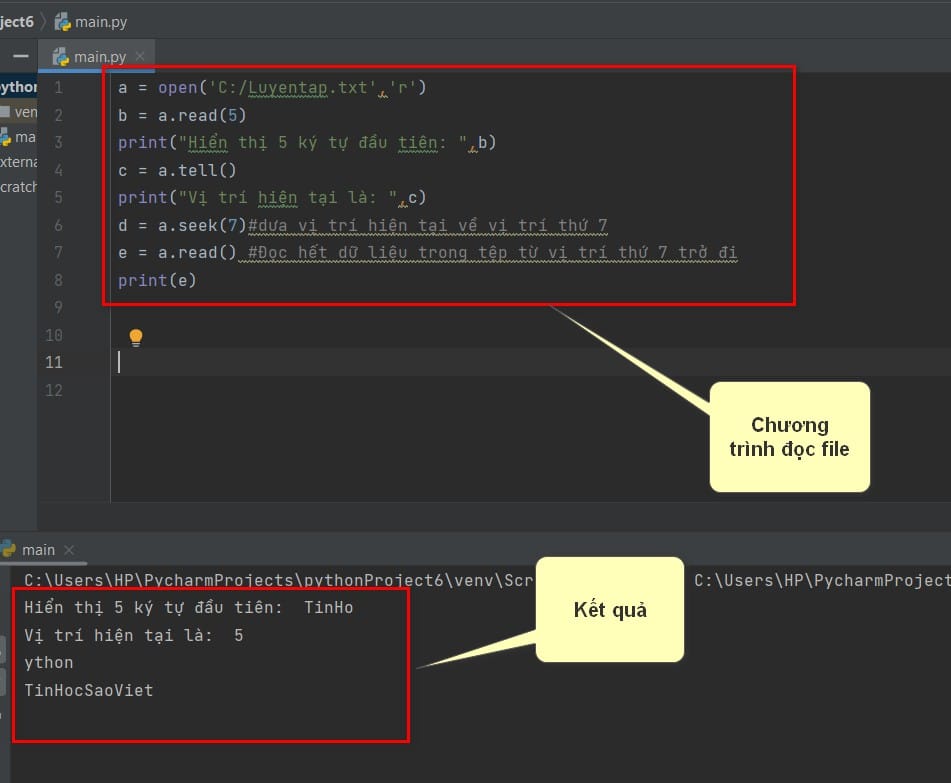The height and width of the screenshot is (783, 951).
Task: Click line number 1 in the gutter
Action: tap(58, 88)
